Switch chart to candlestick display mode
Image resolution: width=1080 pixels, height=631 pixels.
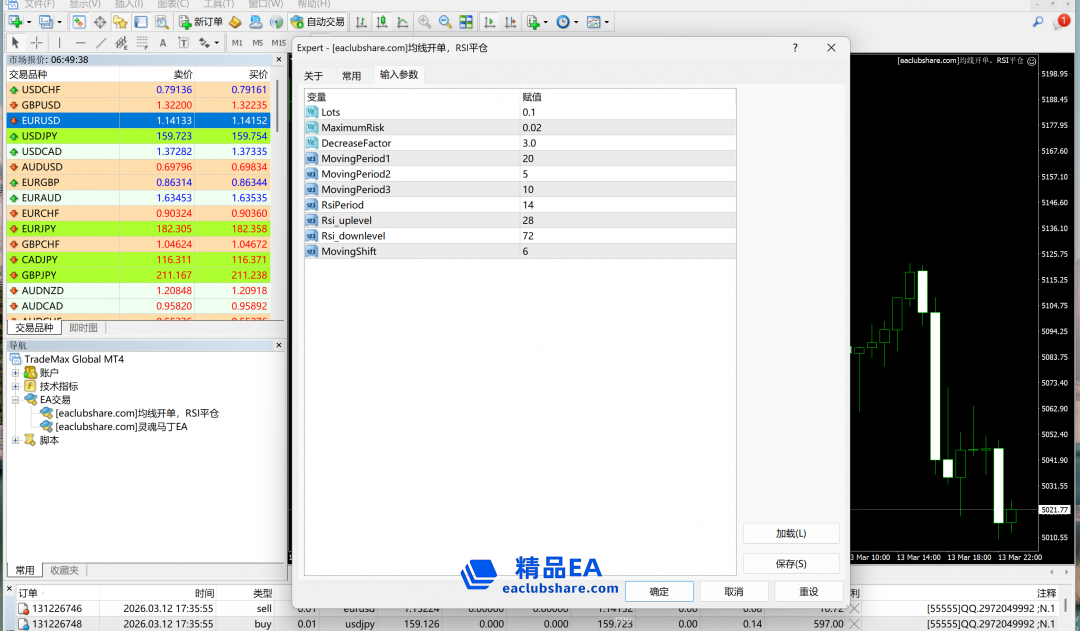pyautogui.click(x=381, y=21)
